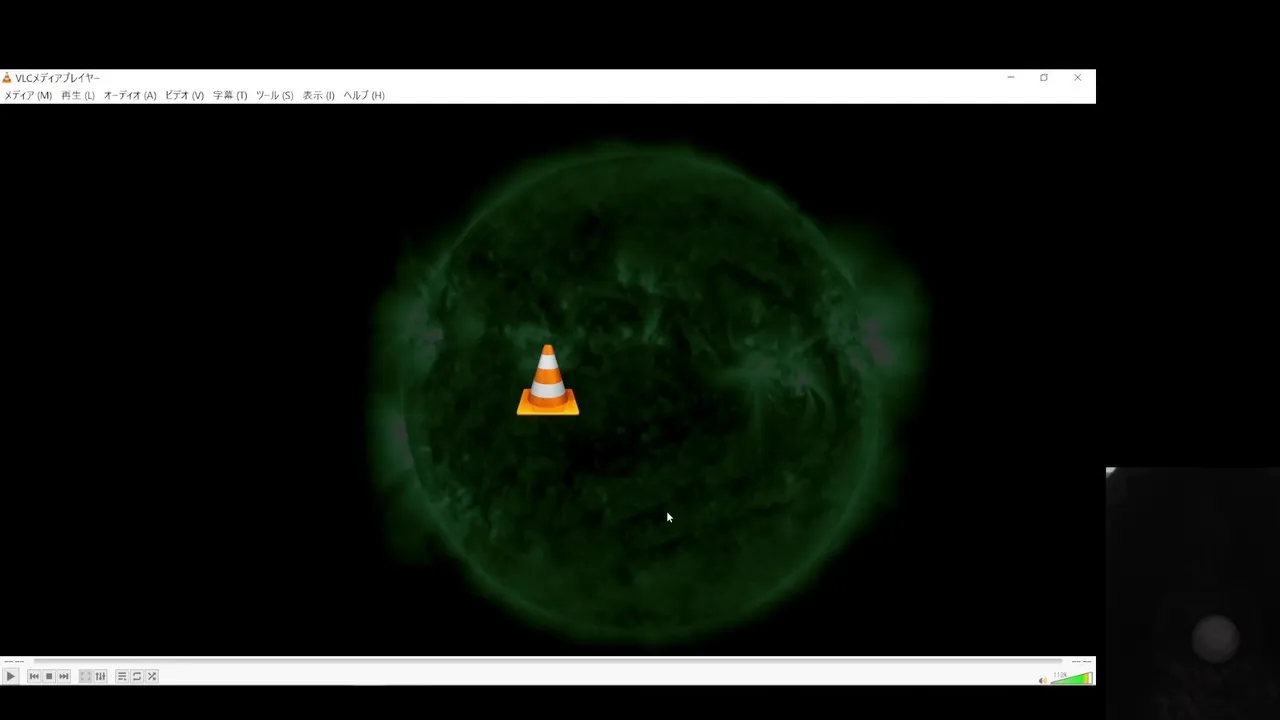
Task: Maximize the VLC window
Action: (x=1044, y=77)
